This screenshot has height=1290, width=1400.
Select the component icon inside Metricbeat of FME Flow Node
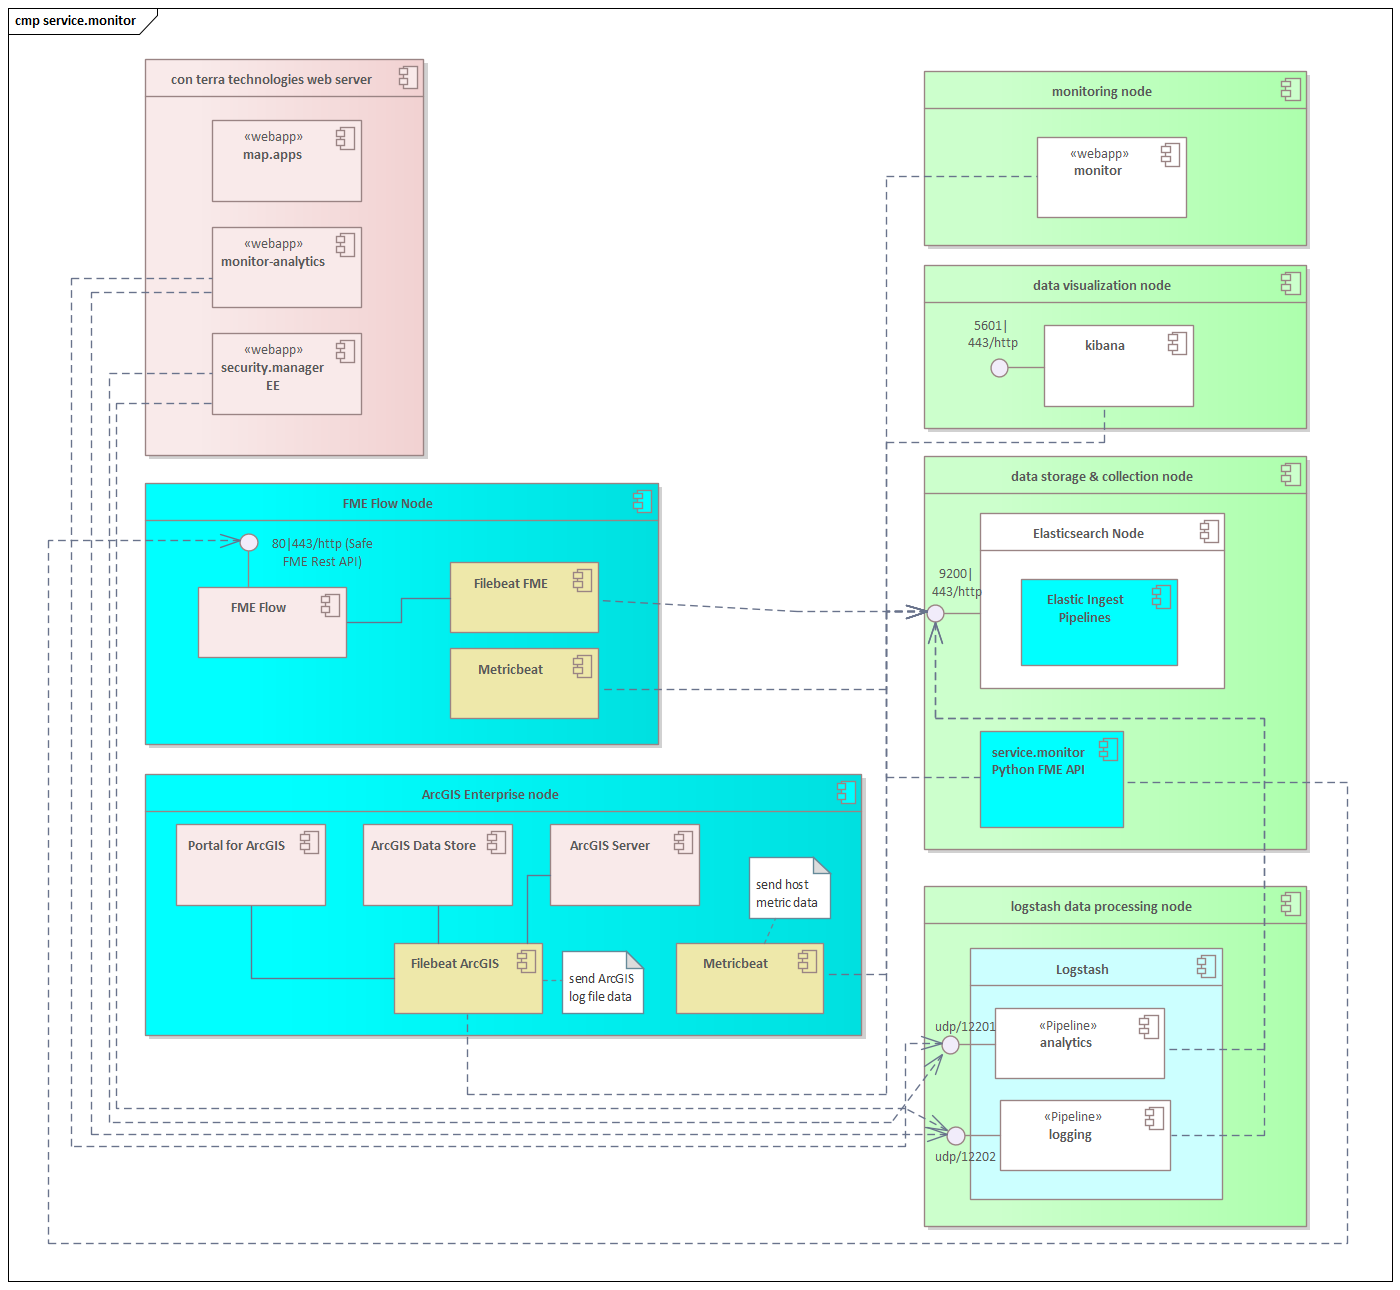click(x=580, y=665)
